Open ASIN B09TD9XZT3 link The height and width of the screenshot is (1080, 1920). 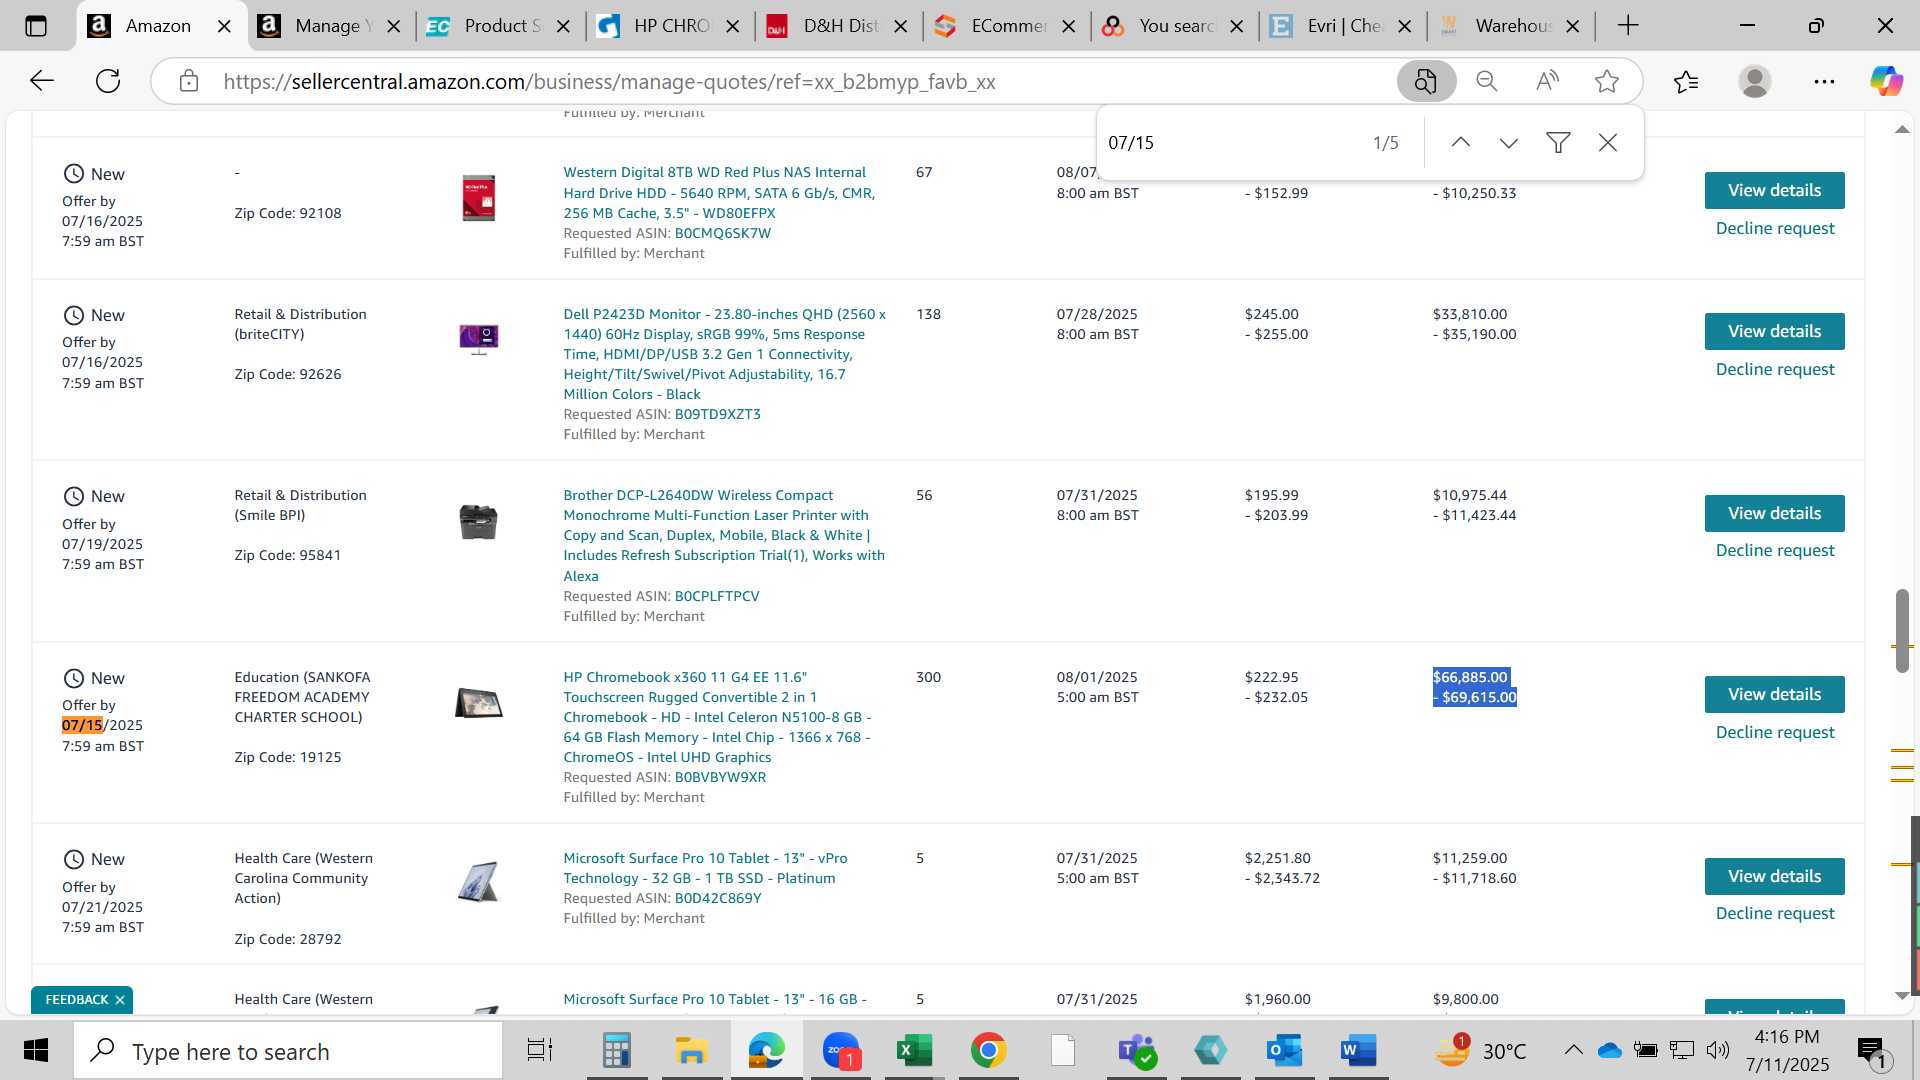pos(717,414)
